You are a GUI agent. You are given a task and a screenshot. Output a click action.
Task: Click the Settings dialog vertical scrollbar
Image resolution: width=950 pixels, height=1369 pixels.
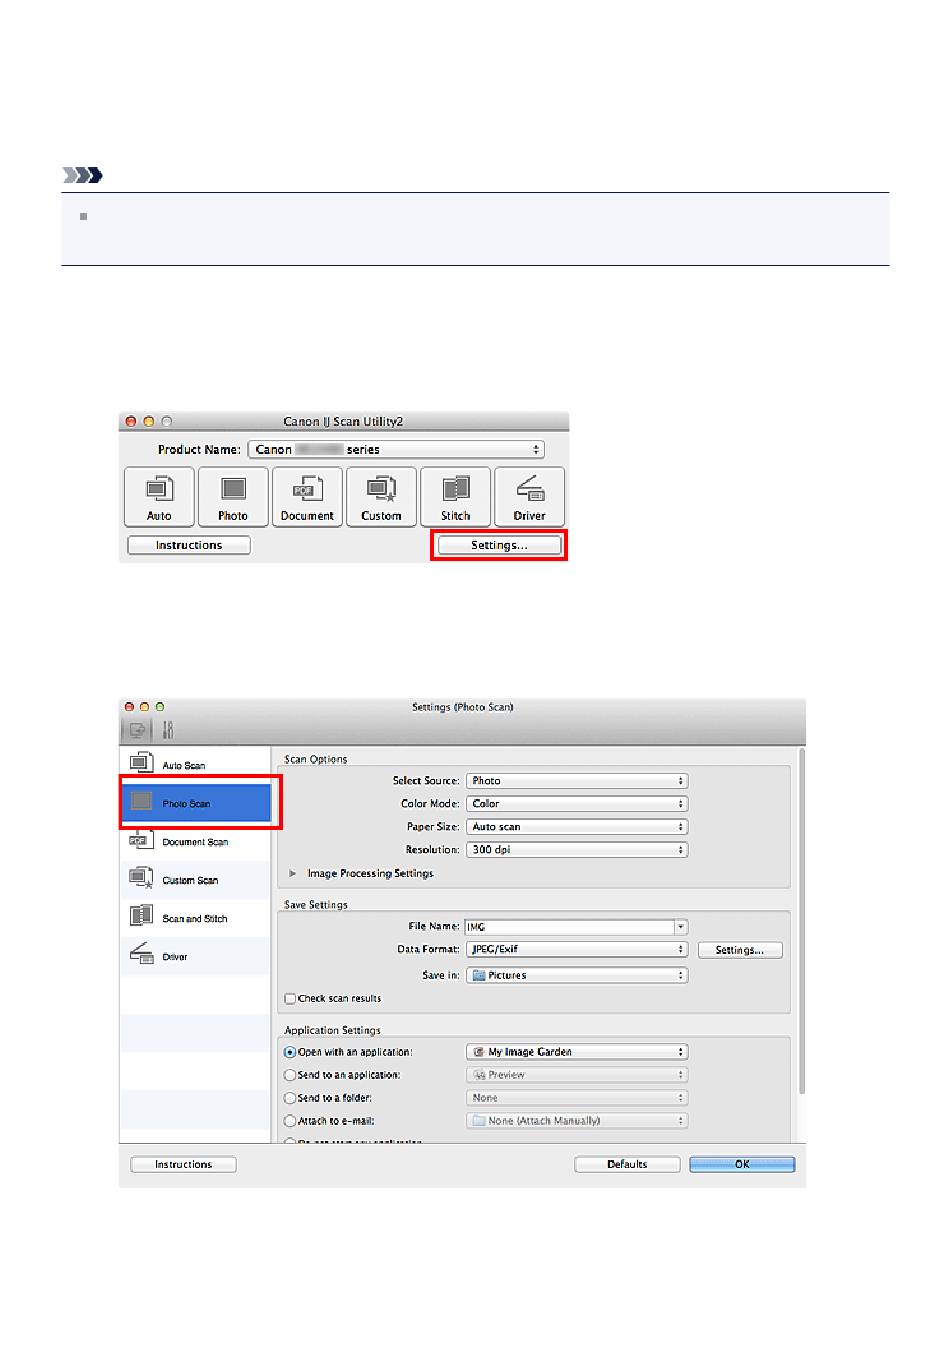(x=800, y=920)
